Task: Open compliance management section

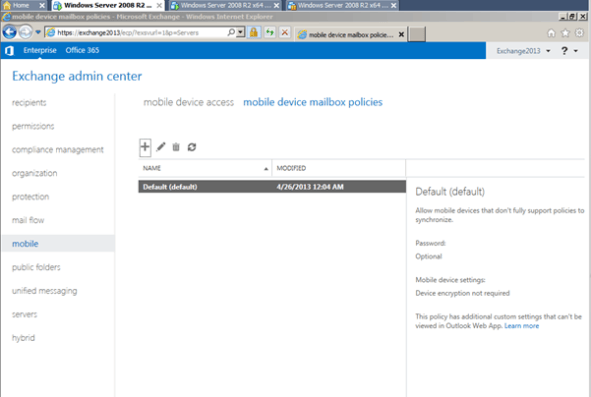Action: click(58, 150)
